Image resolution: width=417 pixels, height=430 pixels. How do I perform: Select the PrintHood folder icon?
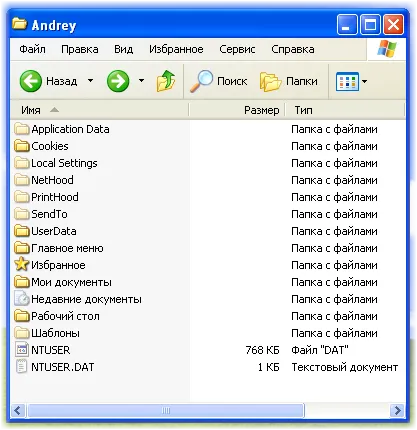tap(22, 197)
